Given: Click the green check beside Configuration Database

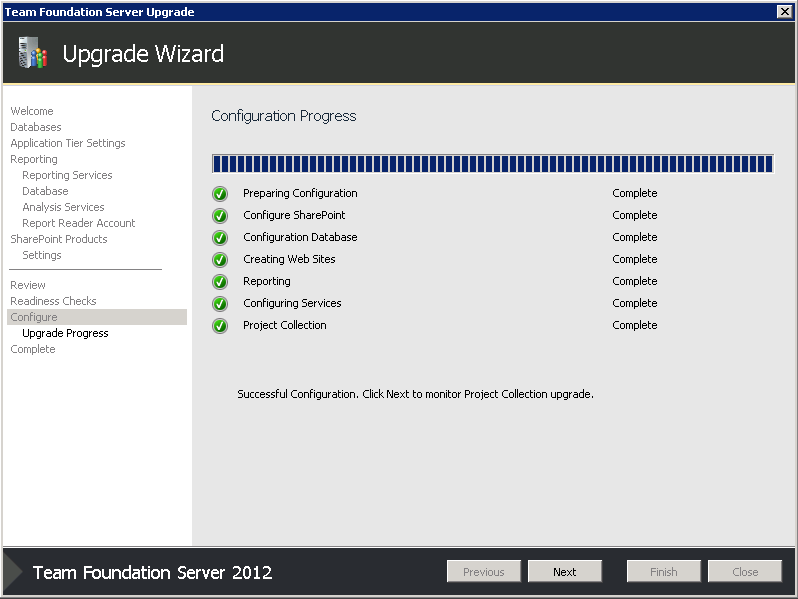Looking at the screenshot, I should (x=220, y=238).
